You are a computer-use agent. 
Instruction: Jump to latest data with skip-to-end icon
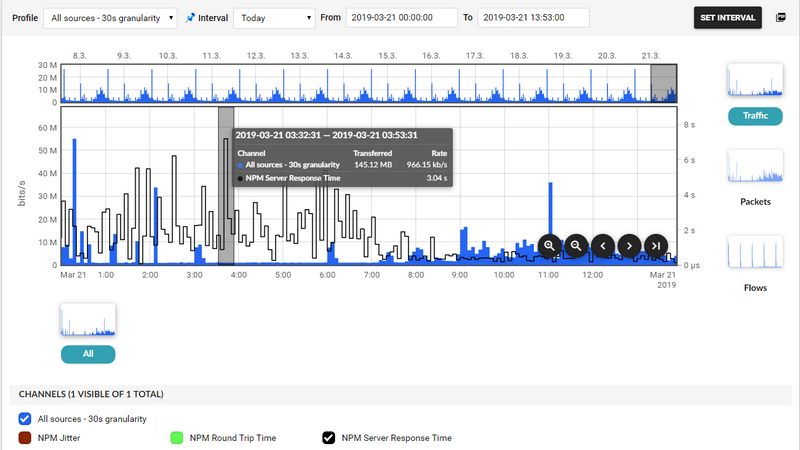(x=655, y=245)
